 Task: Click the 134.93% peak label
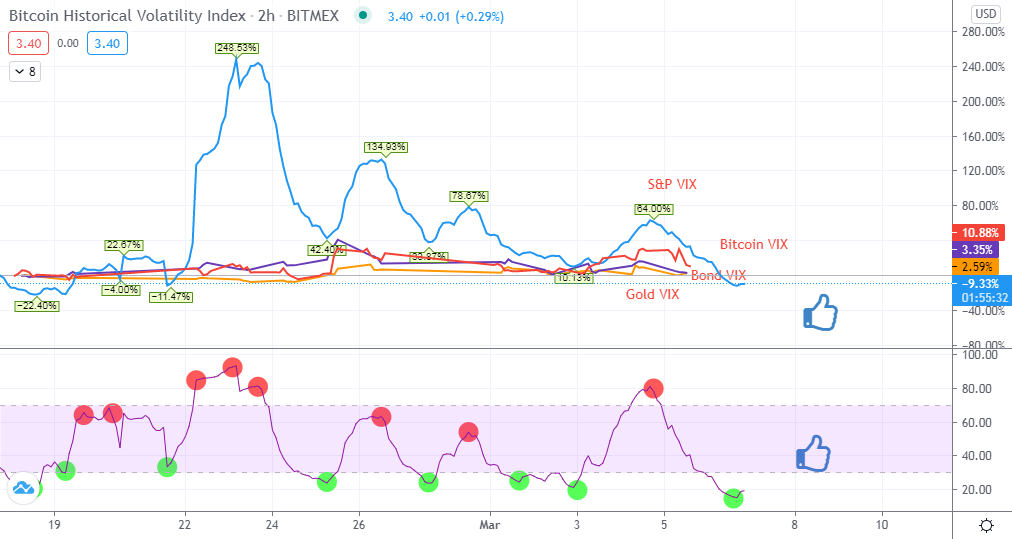coord(385,147)
